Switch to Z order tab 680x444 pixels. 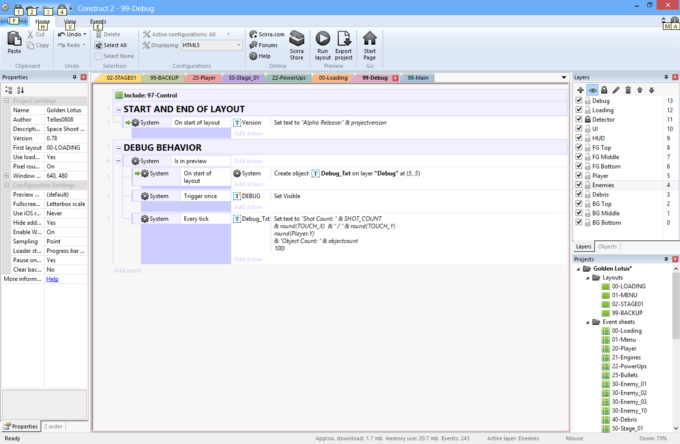point(53,427)
